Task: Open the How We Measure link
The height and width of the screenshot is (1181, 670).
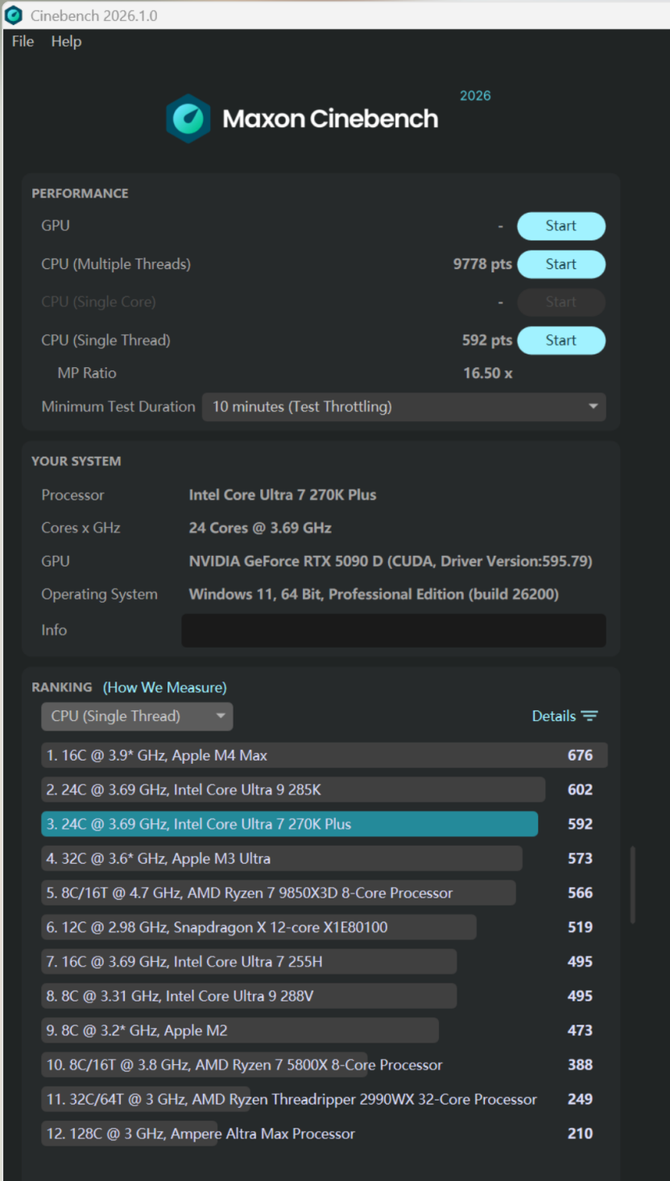Action: point(165,687)
